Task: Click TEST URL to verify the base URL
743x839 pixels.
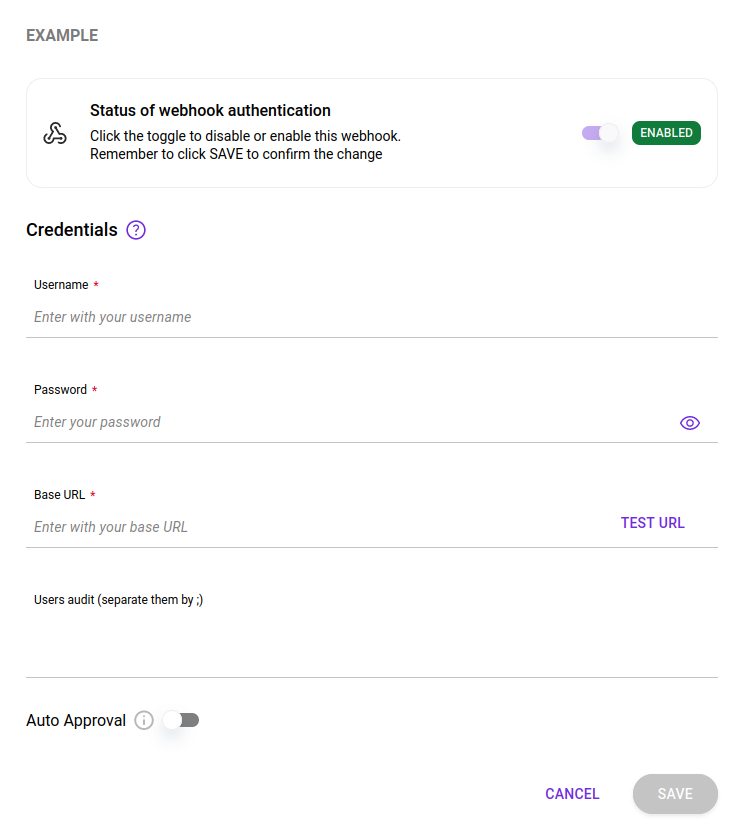Action: pyautogui.click(x=652, y=522)
